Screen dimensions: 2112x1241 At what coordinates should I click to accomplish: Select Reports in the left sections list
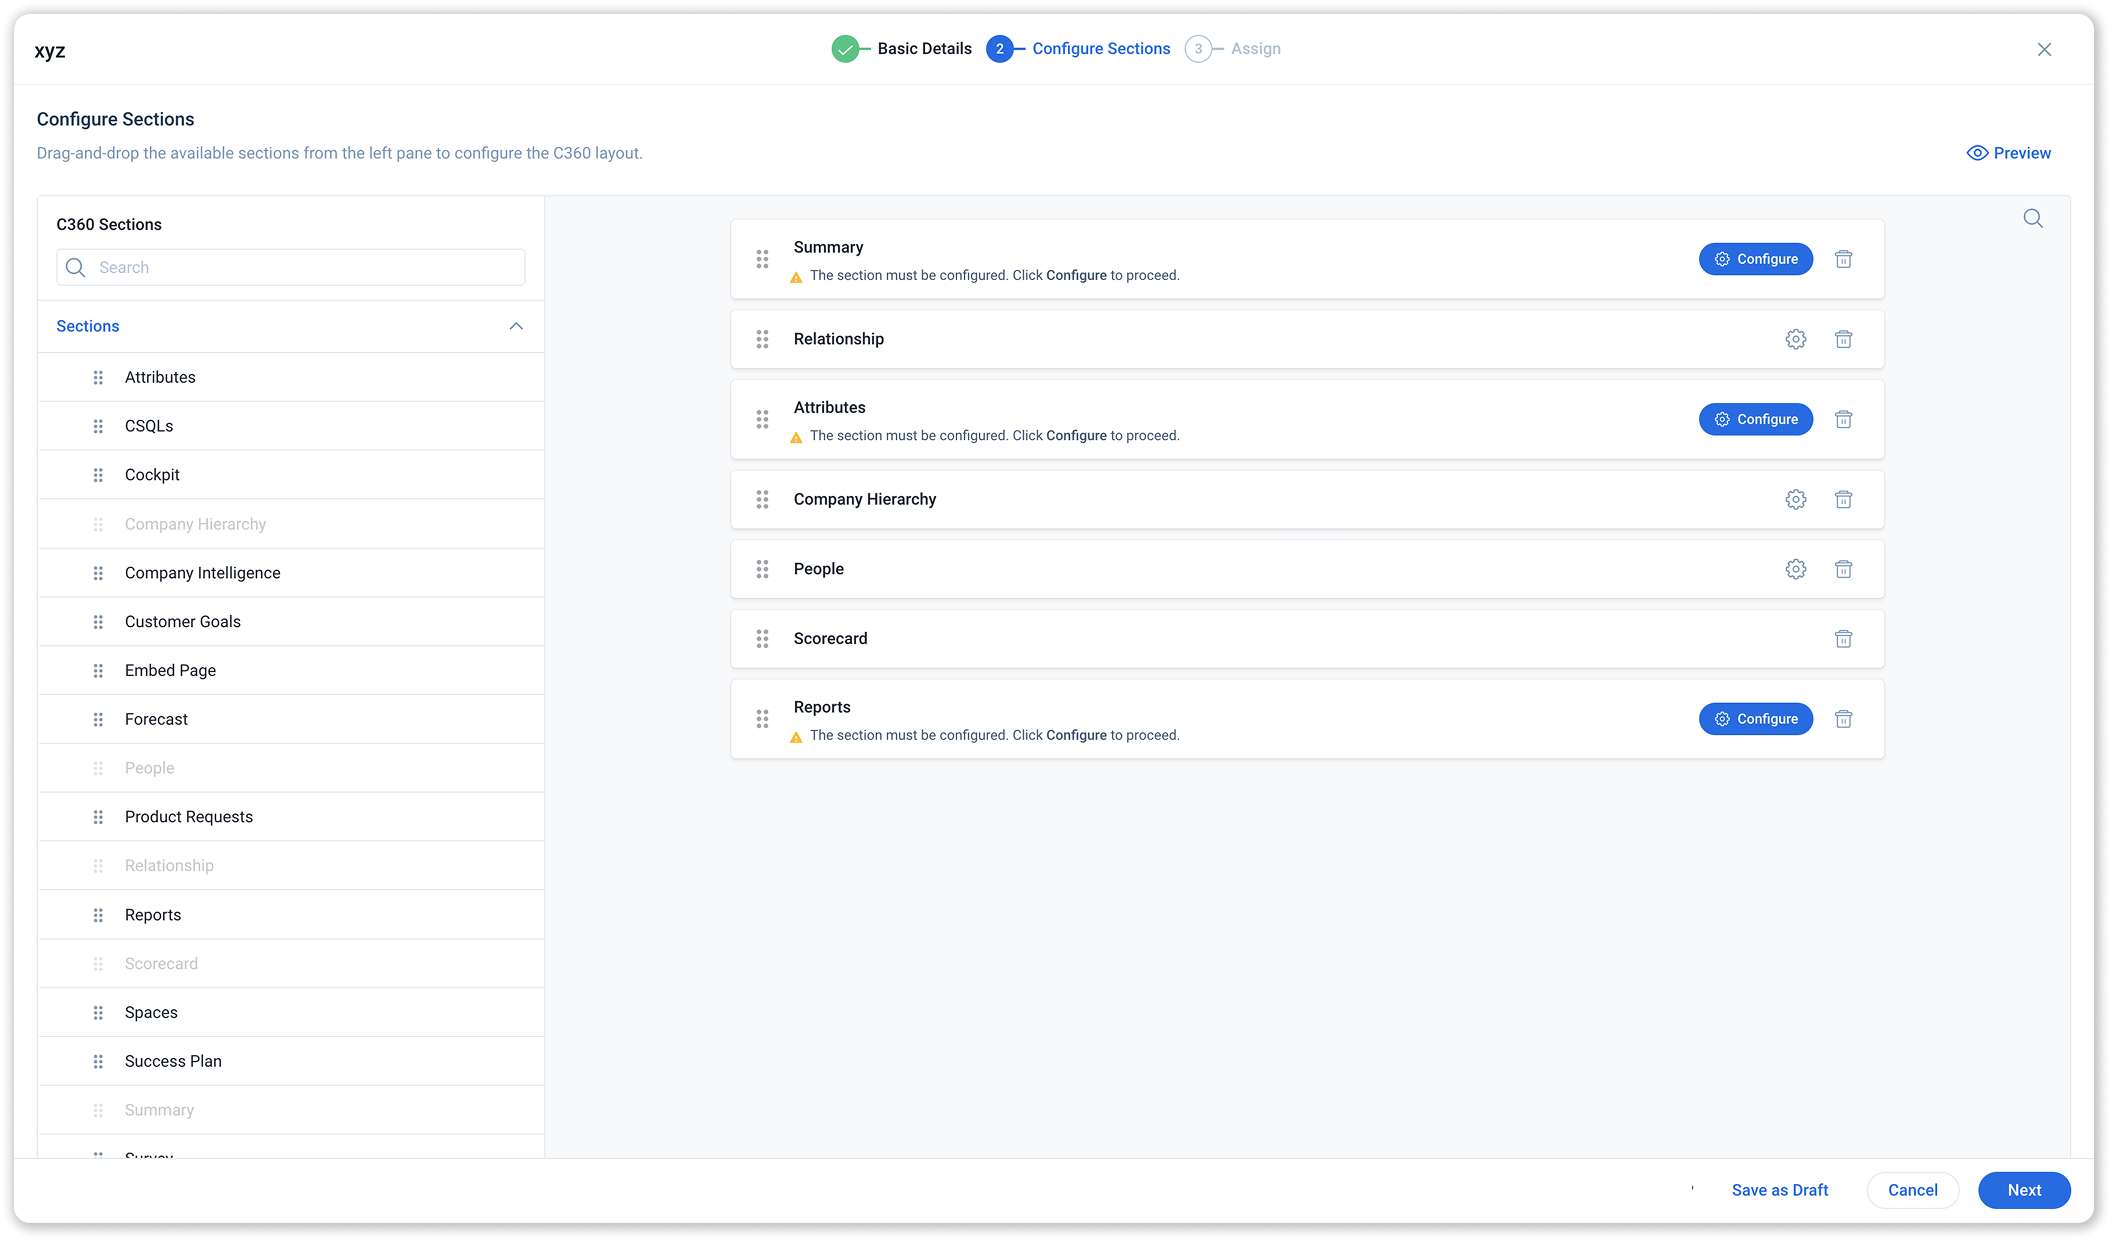(291, 915)
